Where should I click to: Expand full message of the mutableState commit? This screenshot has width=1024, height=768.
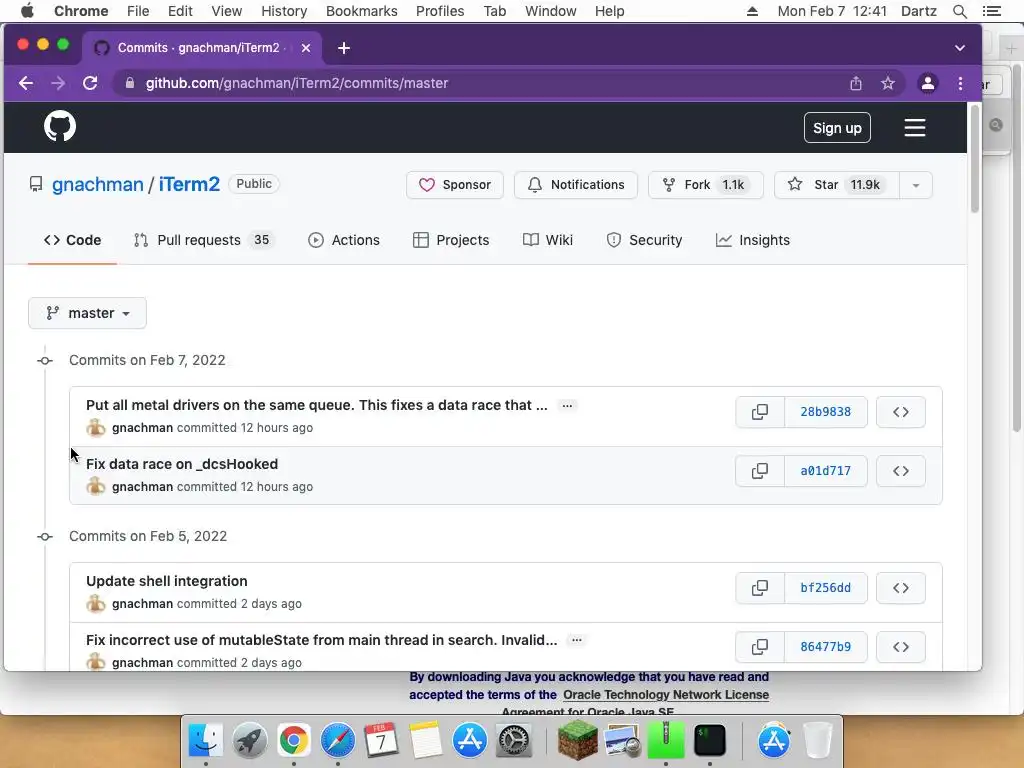coord(577,640)
